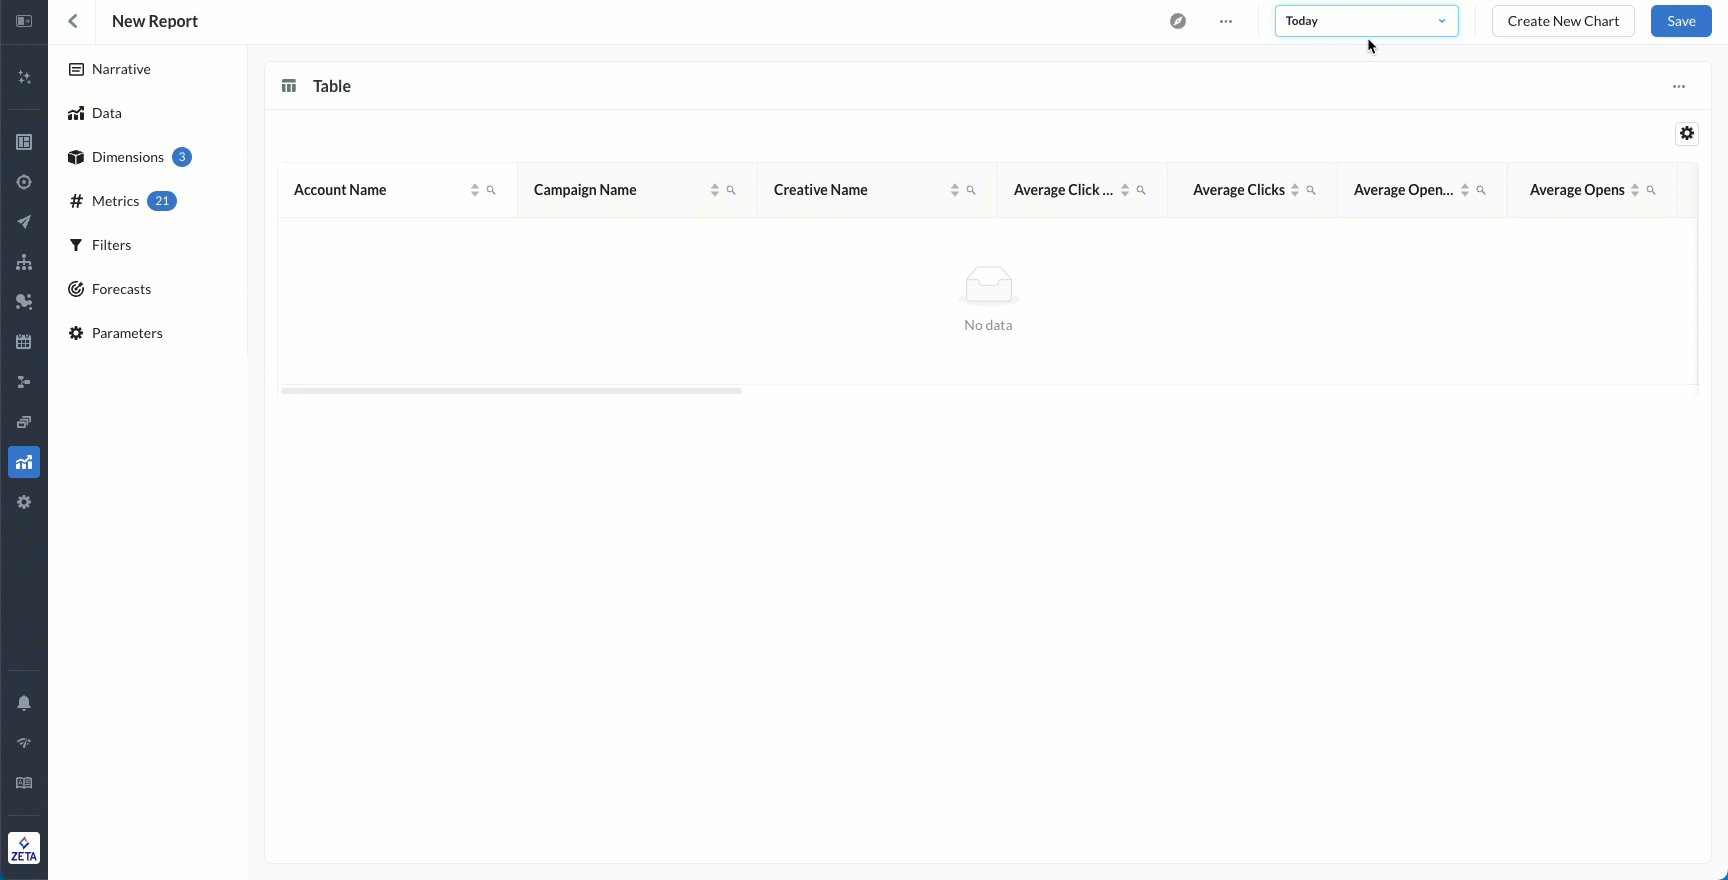Viewport: 1728px width, 880px height.
Task: Search within Average Clicks column
Action: pyautogui.click(x=1311, y=190)
